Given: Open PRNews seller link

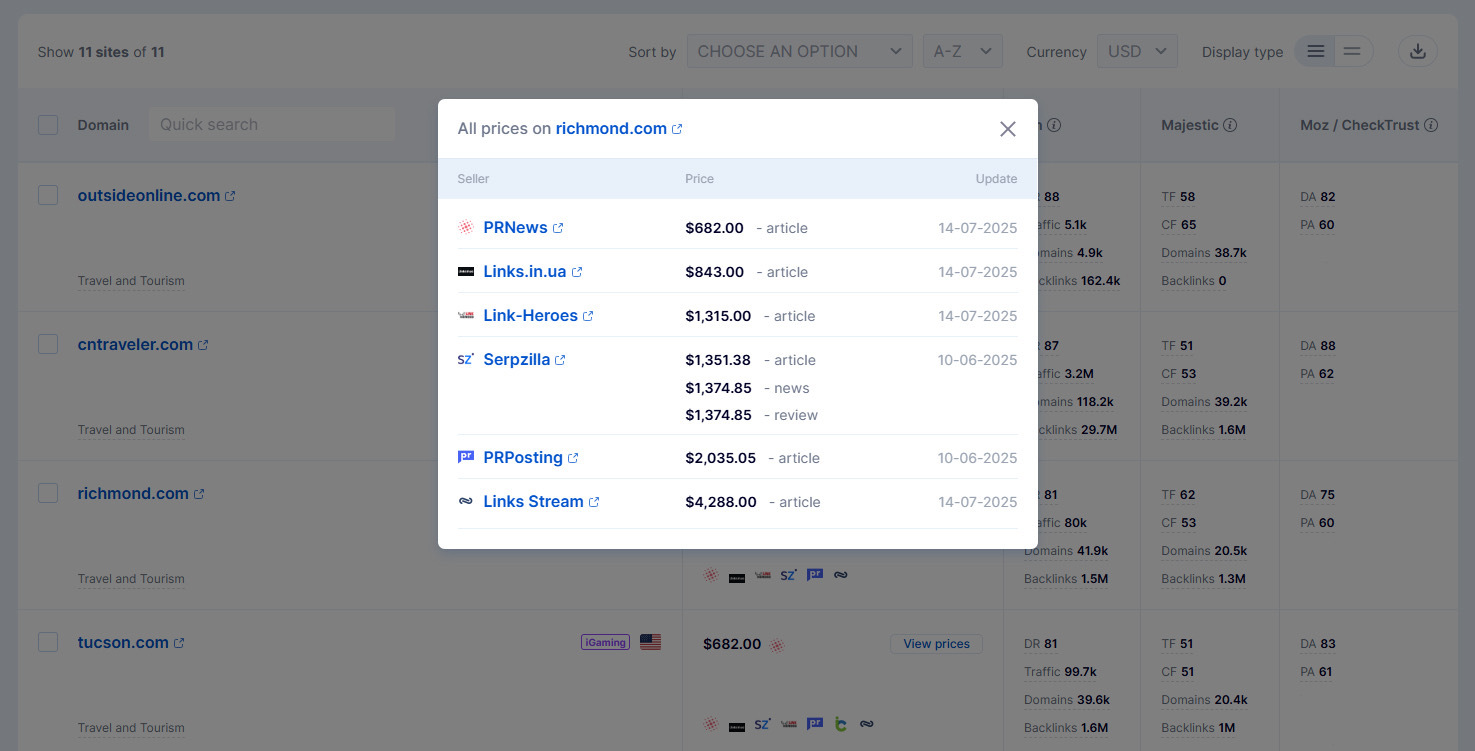Looking at the screenshot, I should coord(515,228).
